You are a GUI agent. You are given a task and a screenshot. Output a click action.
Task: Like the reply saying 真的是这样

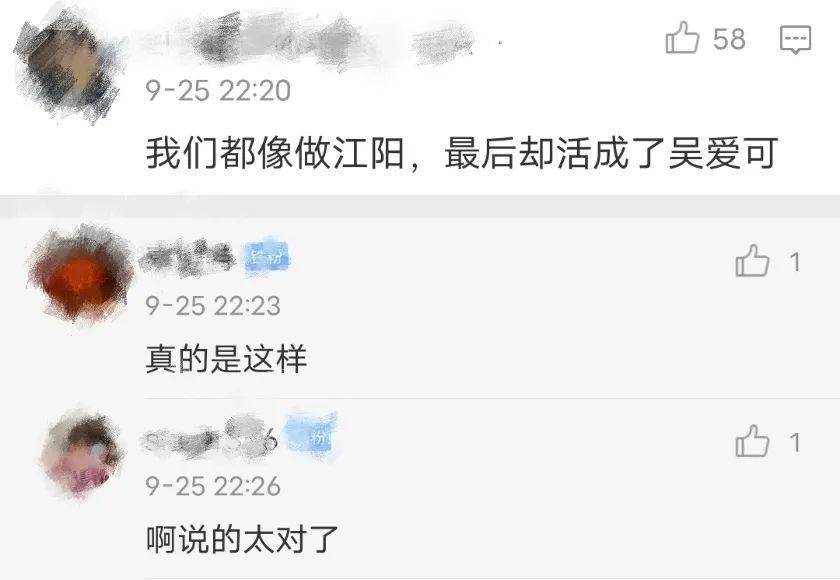[x=752, y=261]
